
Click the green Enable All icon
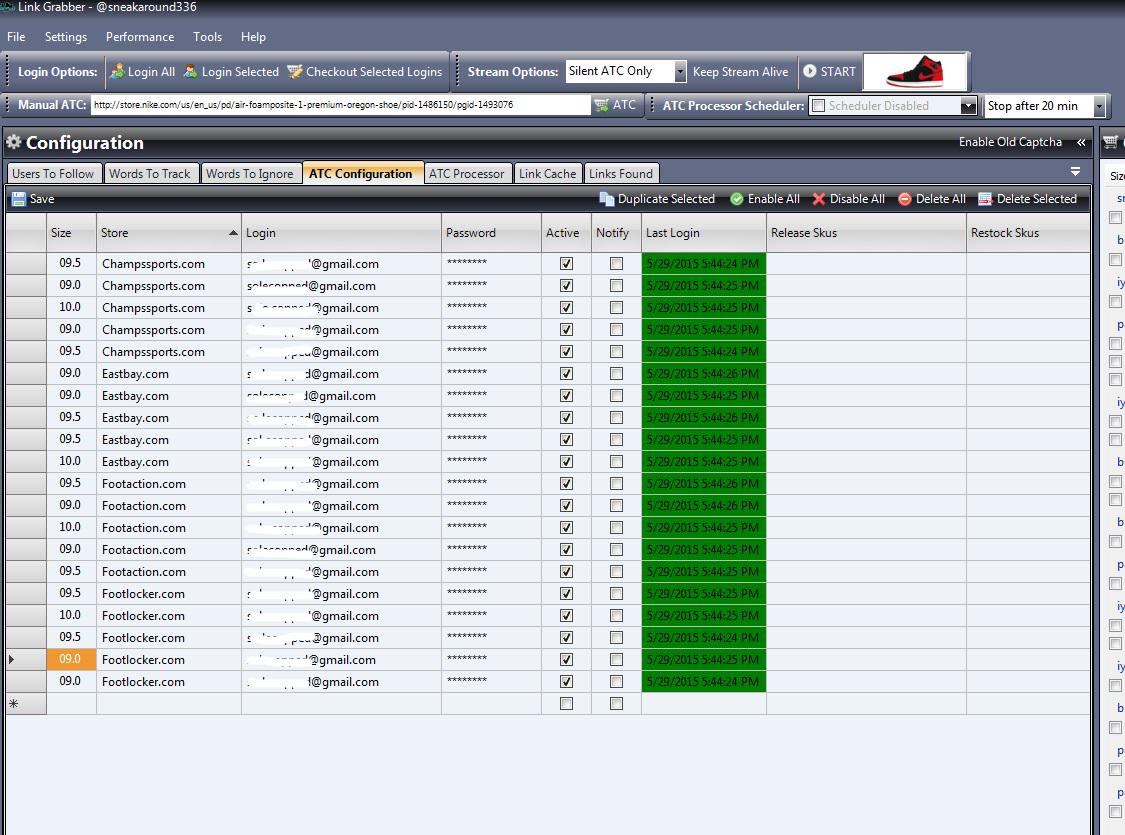click(736, 199)
